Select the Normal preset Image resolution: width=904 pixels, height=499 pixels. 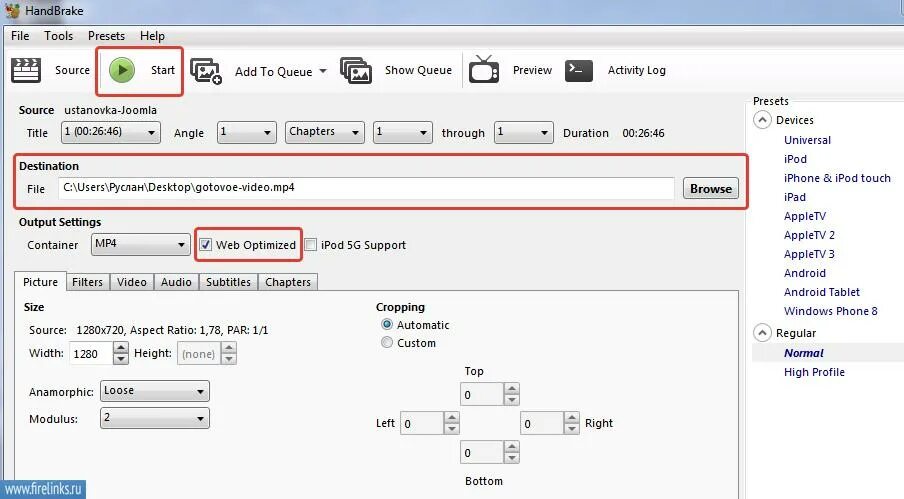804,353
